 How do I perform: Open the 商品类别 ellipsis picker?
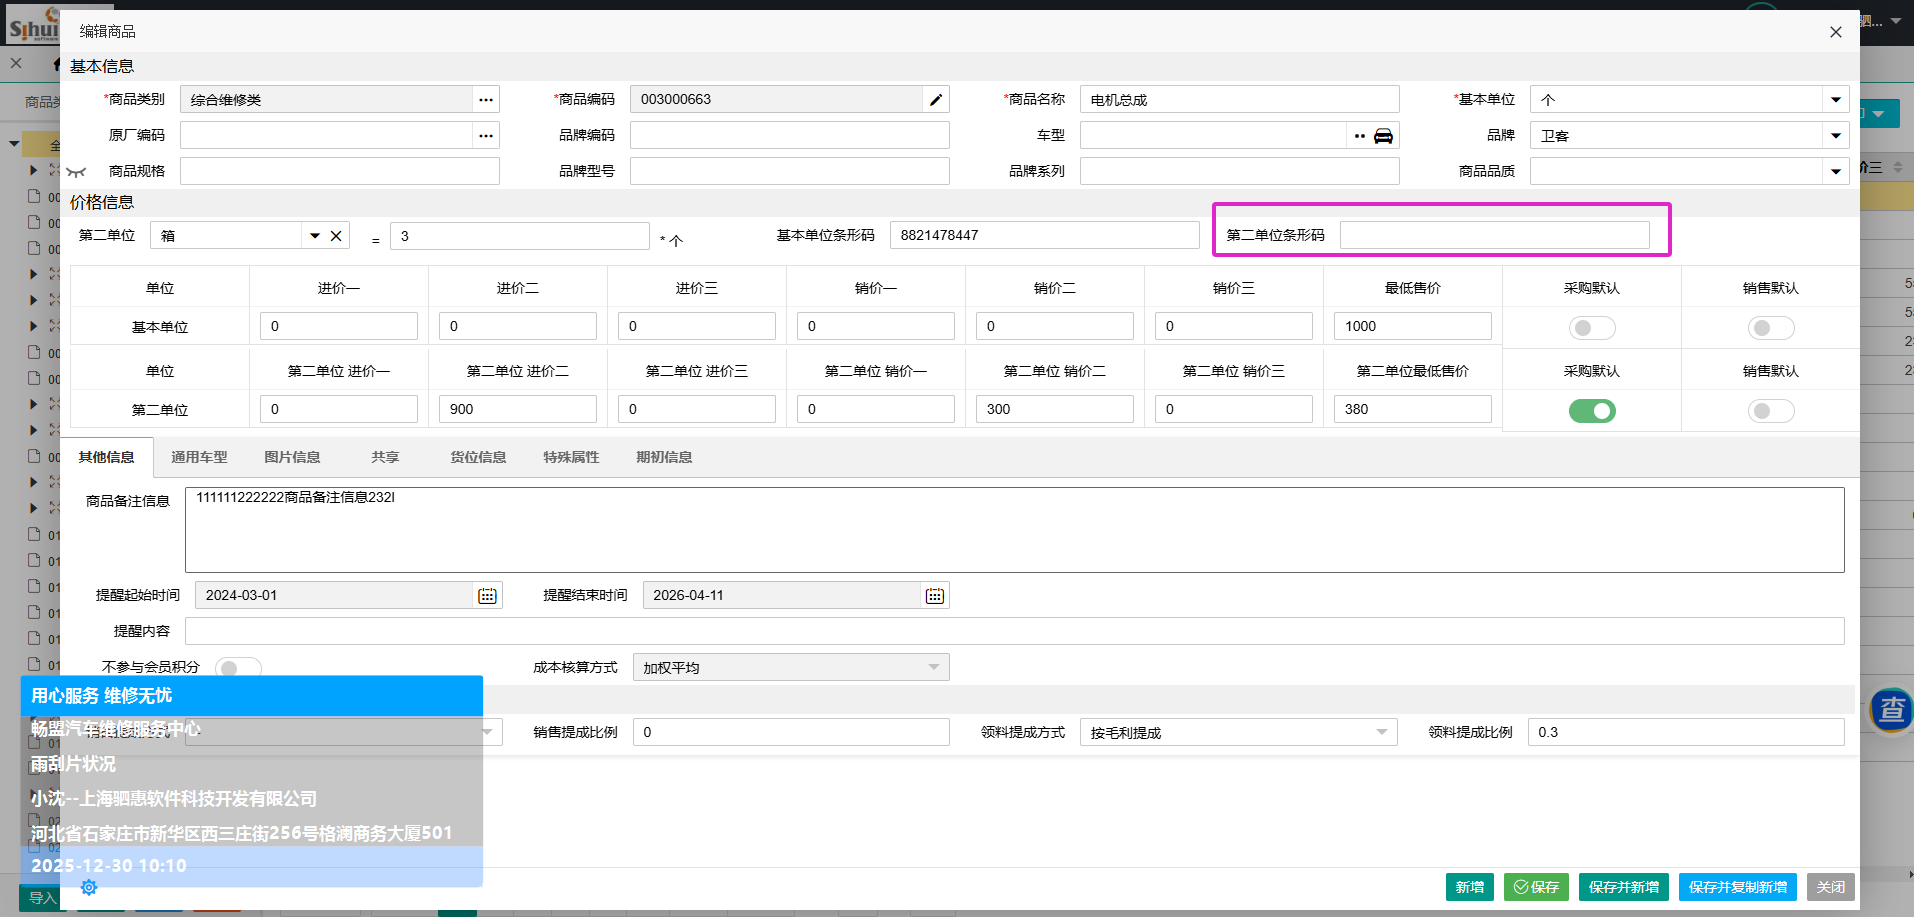pos(486,100)
